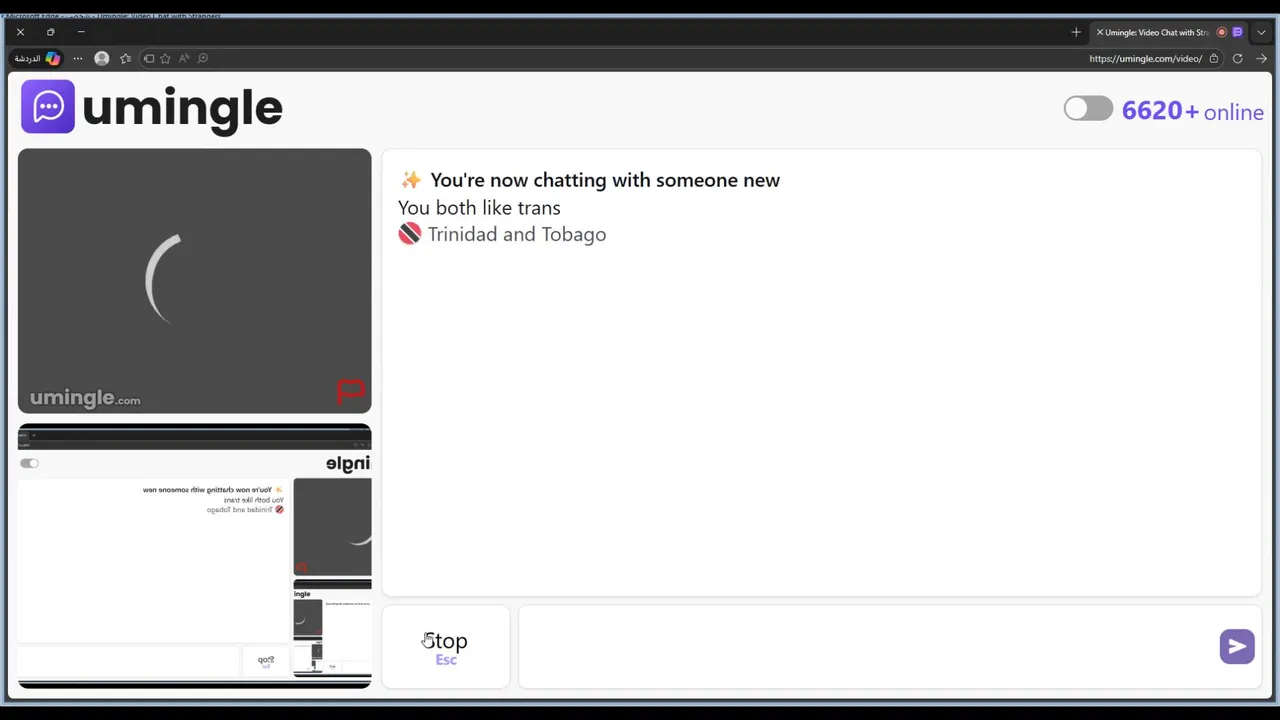Close the Umingle browser tab
The height and width of the screenshot is (720, 1280).
click(x=1100, y=32)
